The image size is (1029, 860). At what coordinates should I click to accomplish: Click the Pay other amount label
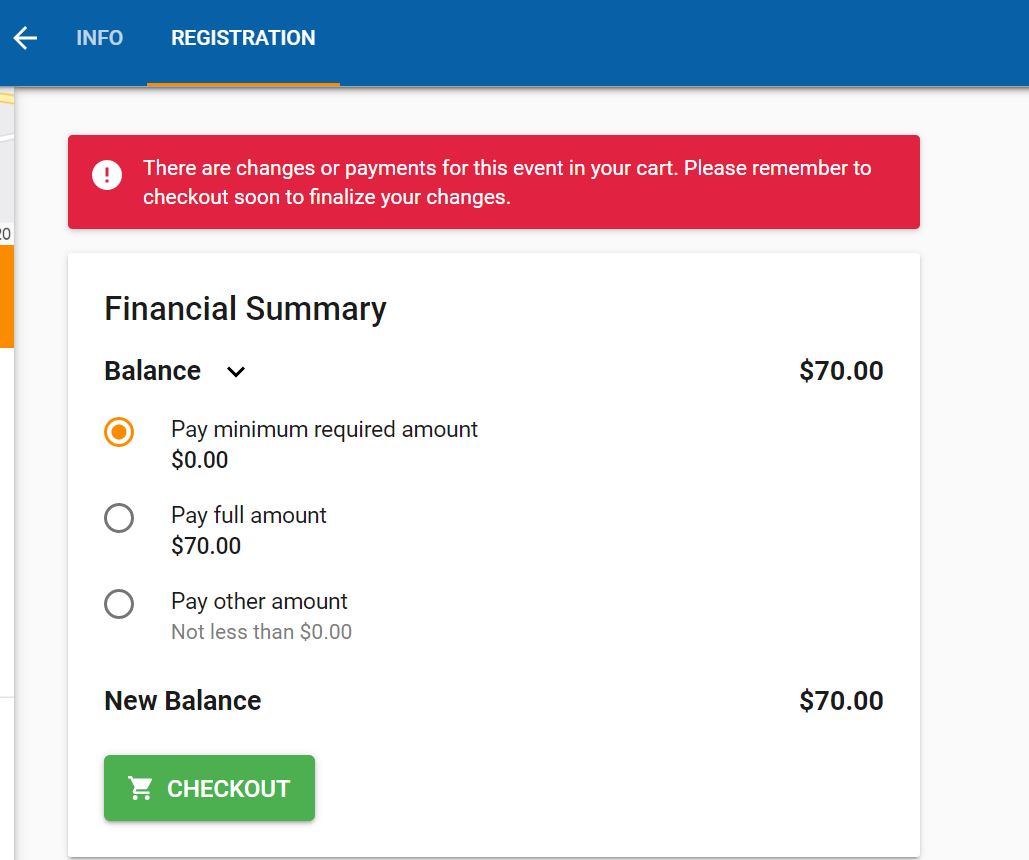click(x=259, y=601)
